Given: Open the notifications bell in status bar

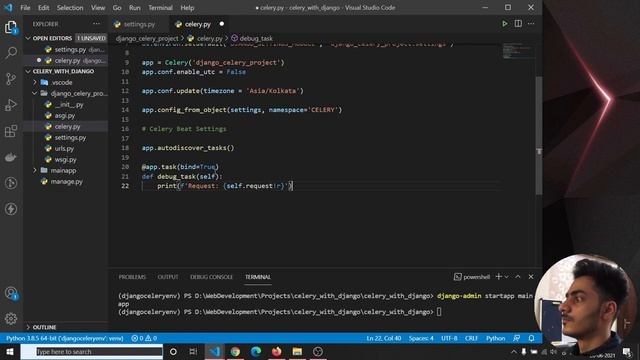Looking at the screenshot, I should 531,338.
